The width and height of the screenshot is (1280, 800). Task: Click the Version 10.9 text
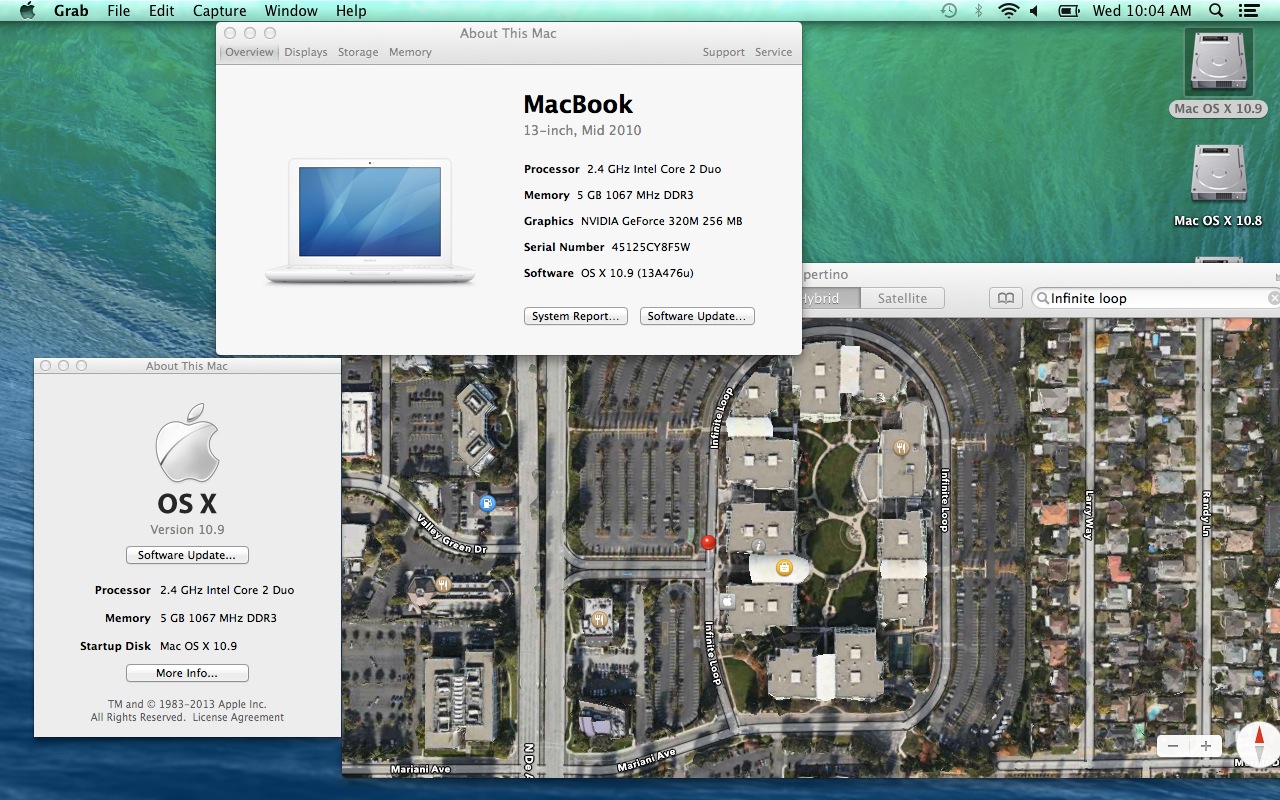pos(187,530)
